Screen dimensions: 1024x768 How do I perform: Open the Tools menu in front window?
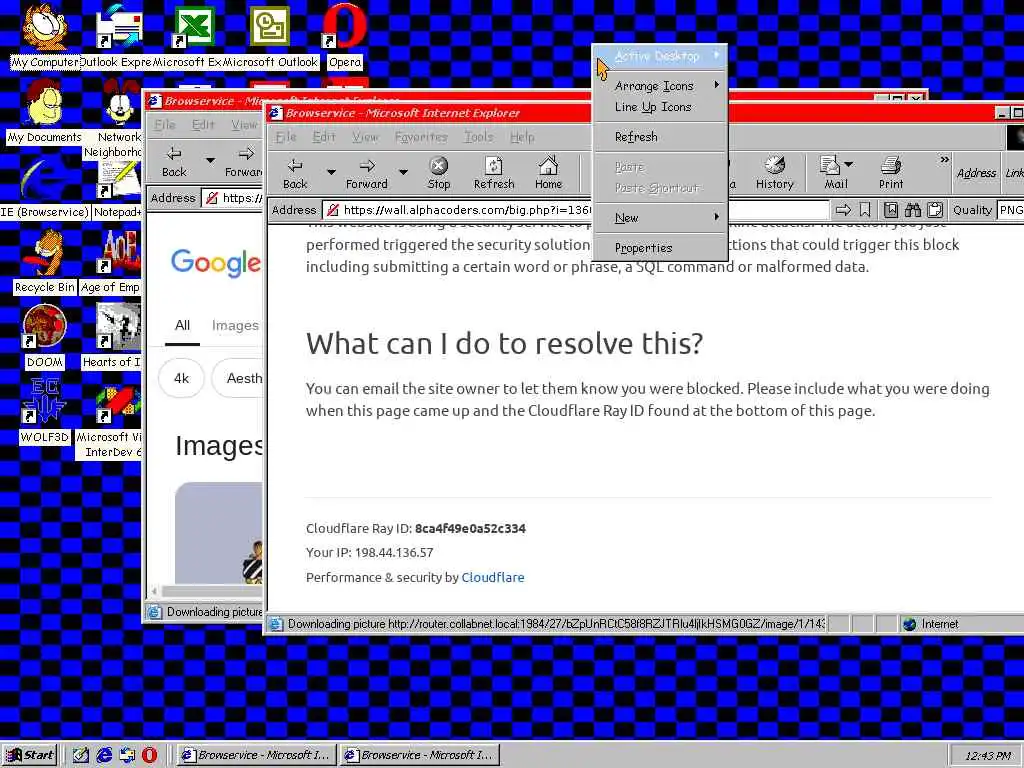click(479, 136)
